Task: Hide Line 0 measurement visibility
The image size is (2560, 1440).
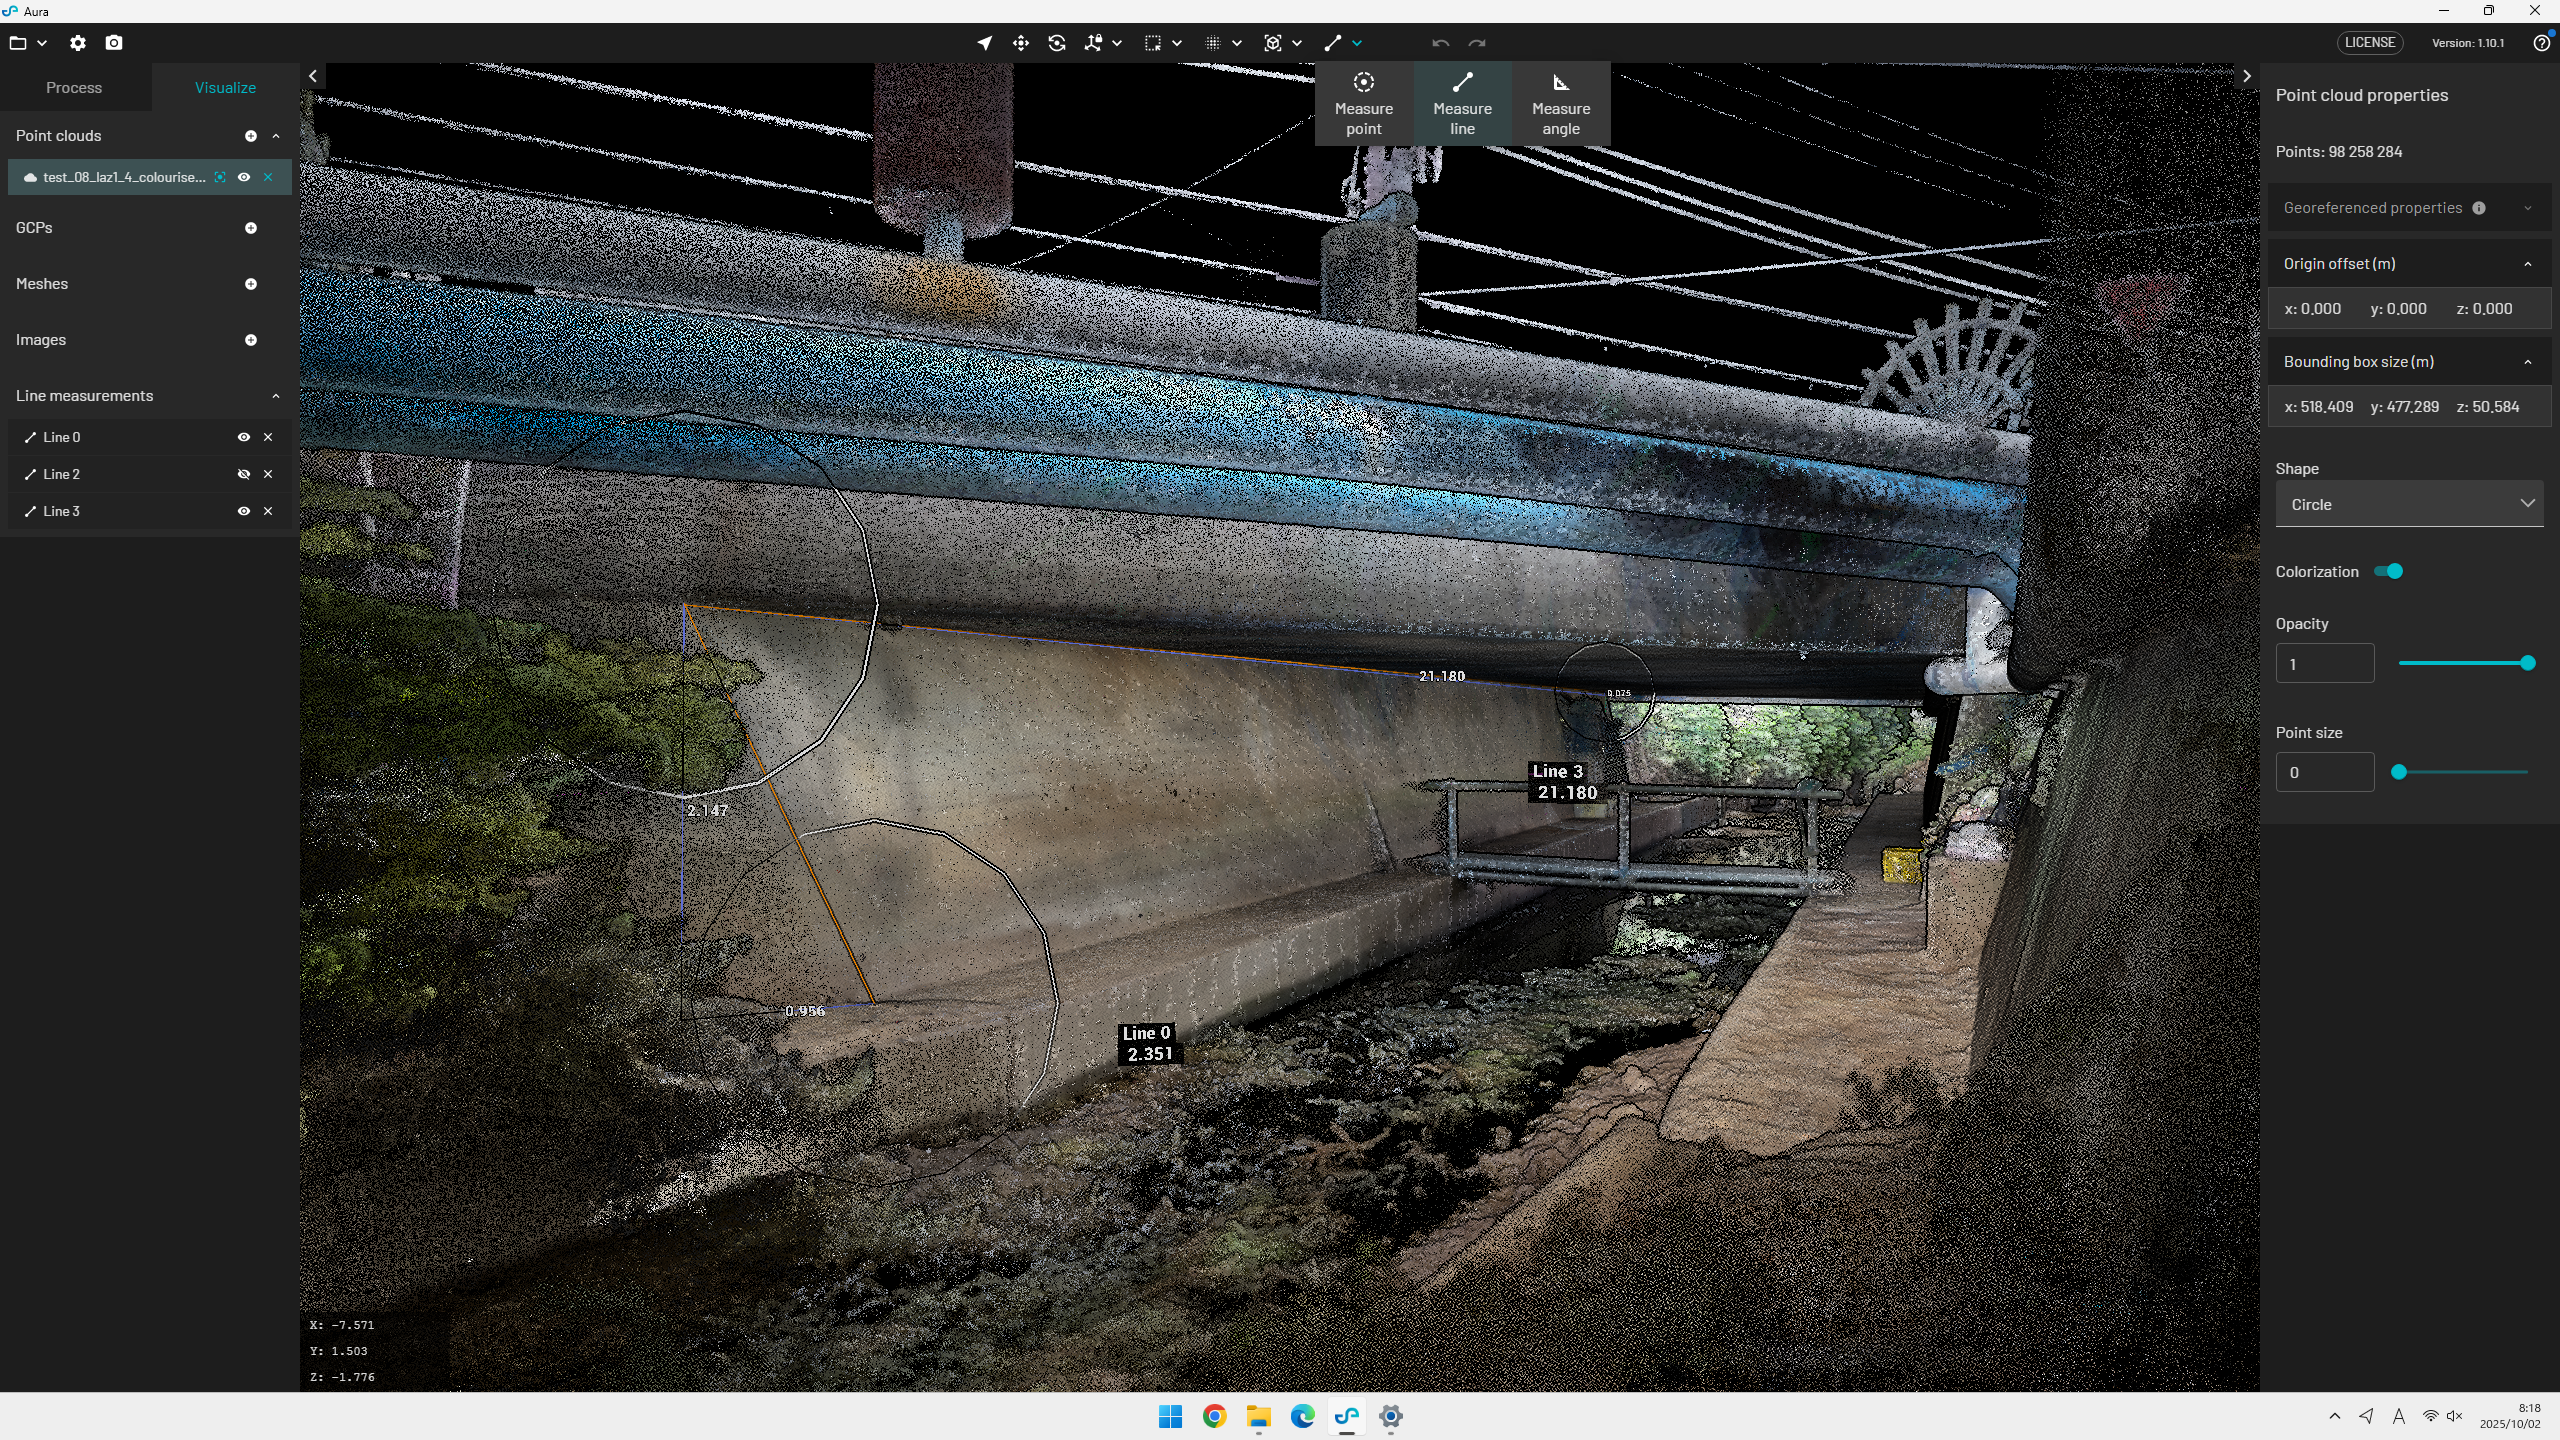Action: coord(243,437)
